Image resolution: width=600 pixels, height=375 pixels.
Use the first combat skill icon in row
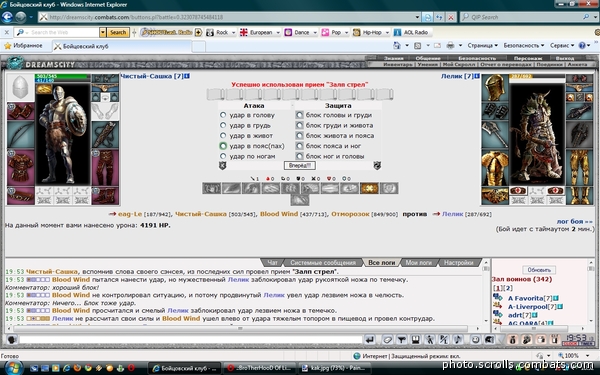(x=212, y=188)
